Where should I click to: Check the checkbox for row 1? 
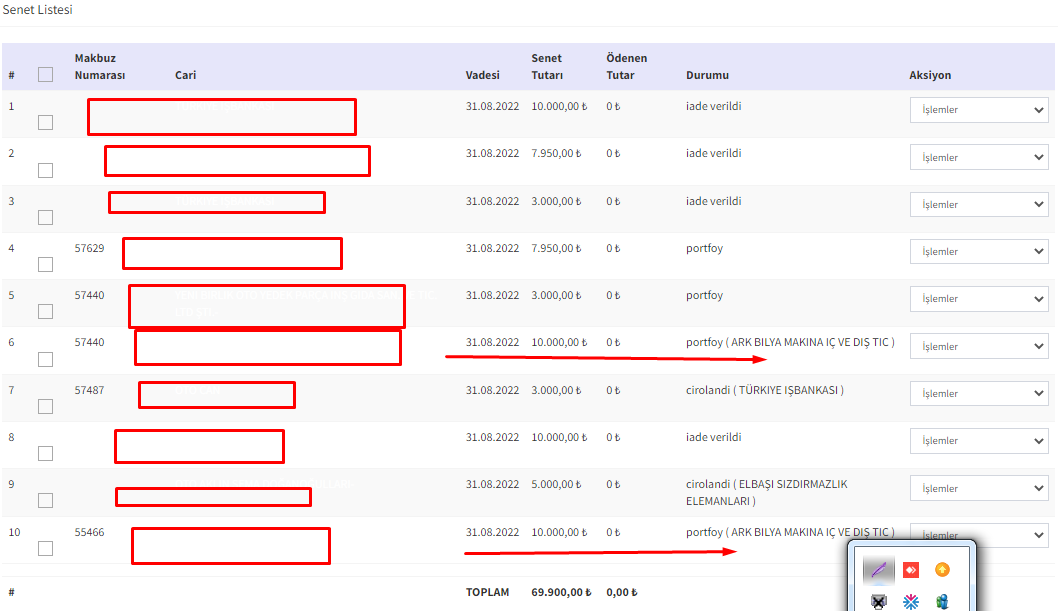(x=45, y=122)
